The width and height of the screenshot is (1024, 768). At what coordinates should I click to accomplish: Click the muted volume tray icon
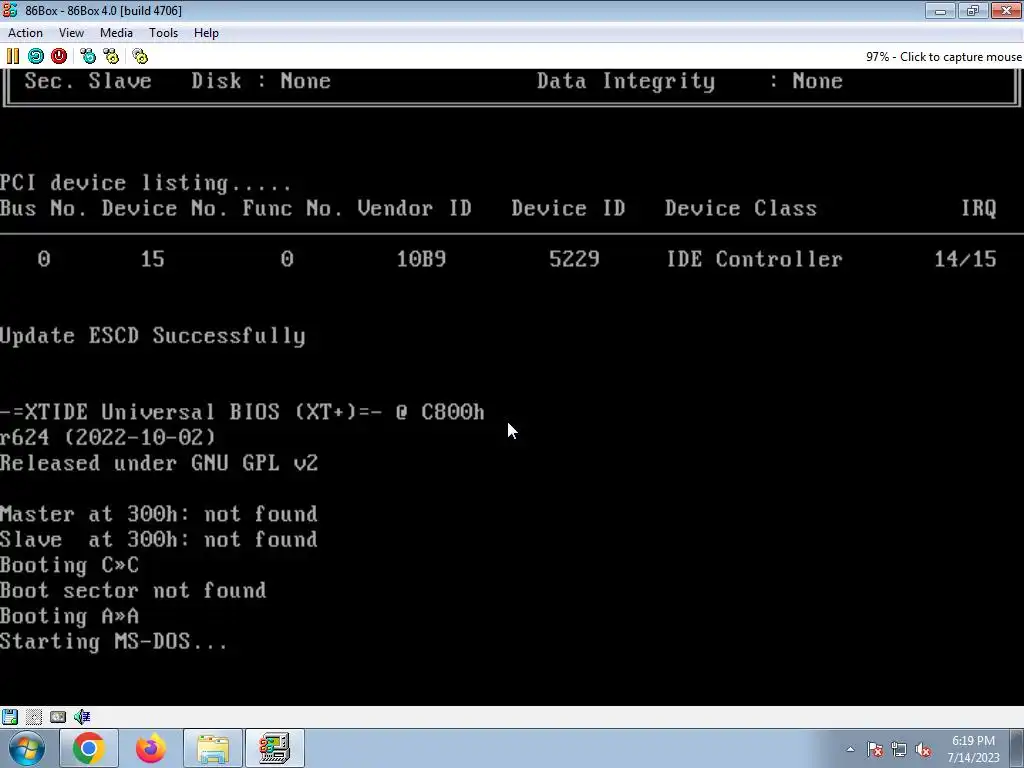923,749
